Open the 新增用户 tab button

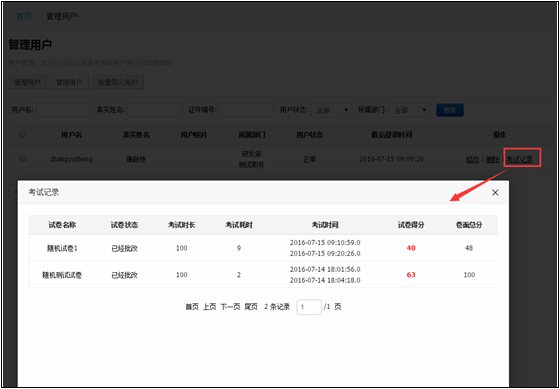point(28,83)
